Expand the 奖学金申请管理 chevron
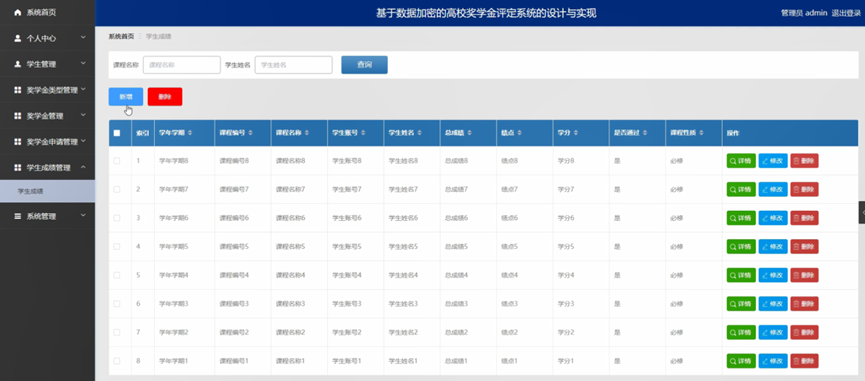This screenshot has height=381, width=865. (83, 141)
